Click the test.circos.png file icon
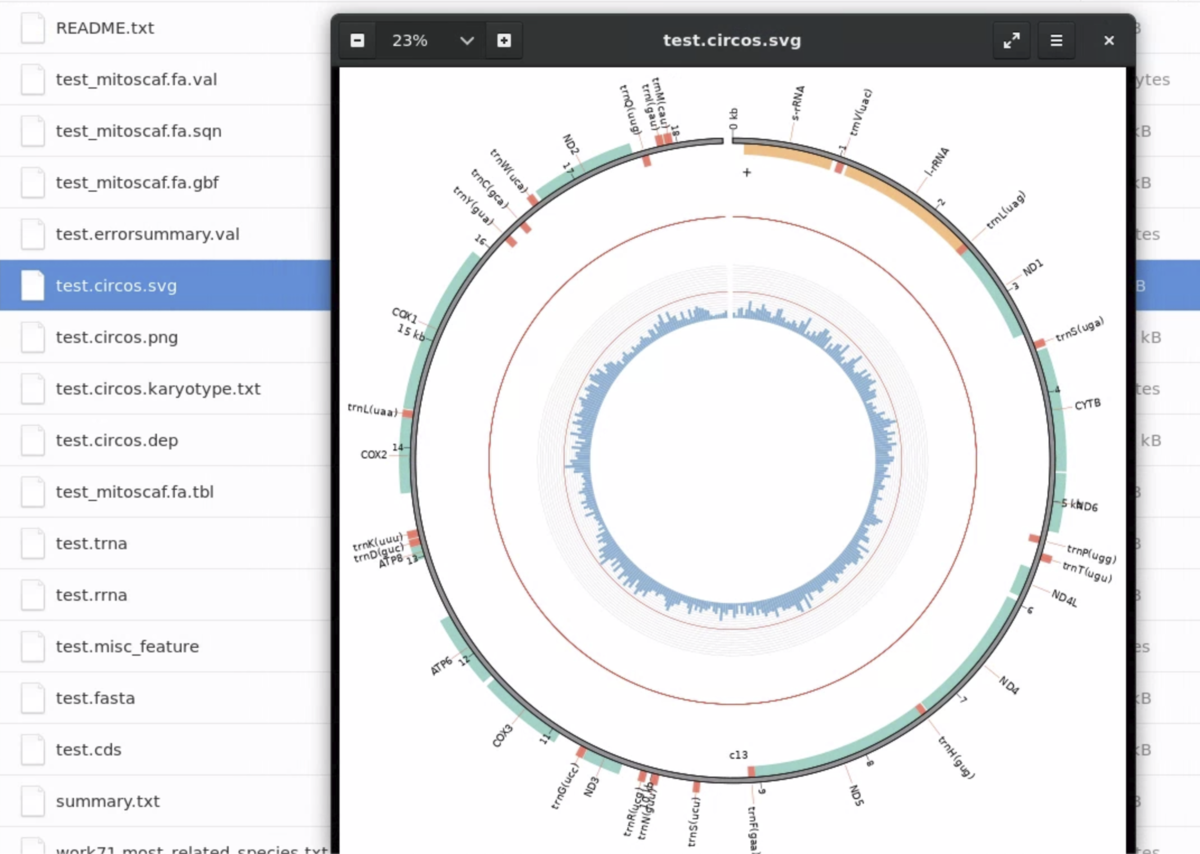This screenshot has height=854, width=1200. click(x=33, y=337)
